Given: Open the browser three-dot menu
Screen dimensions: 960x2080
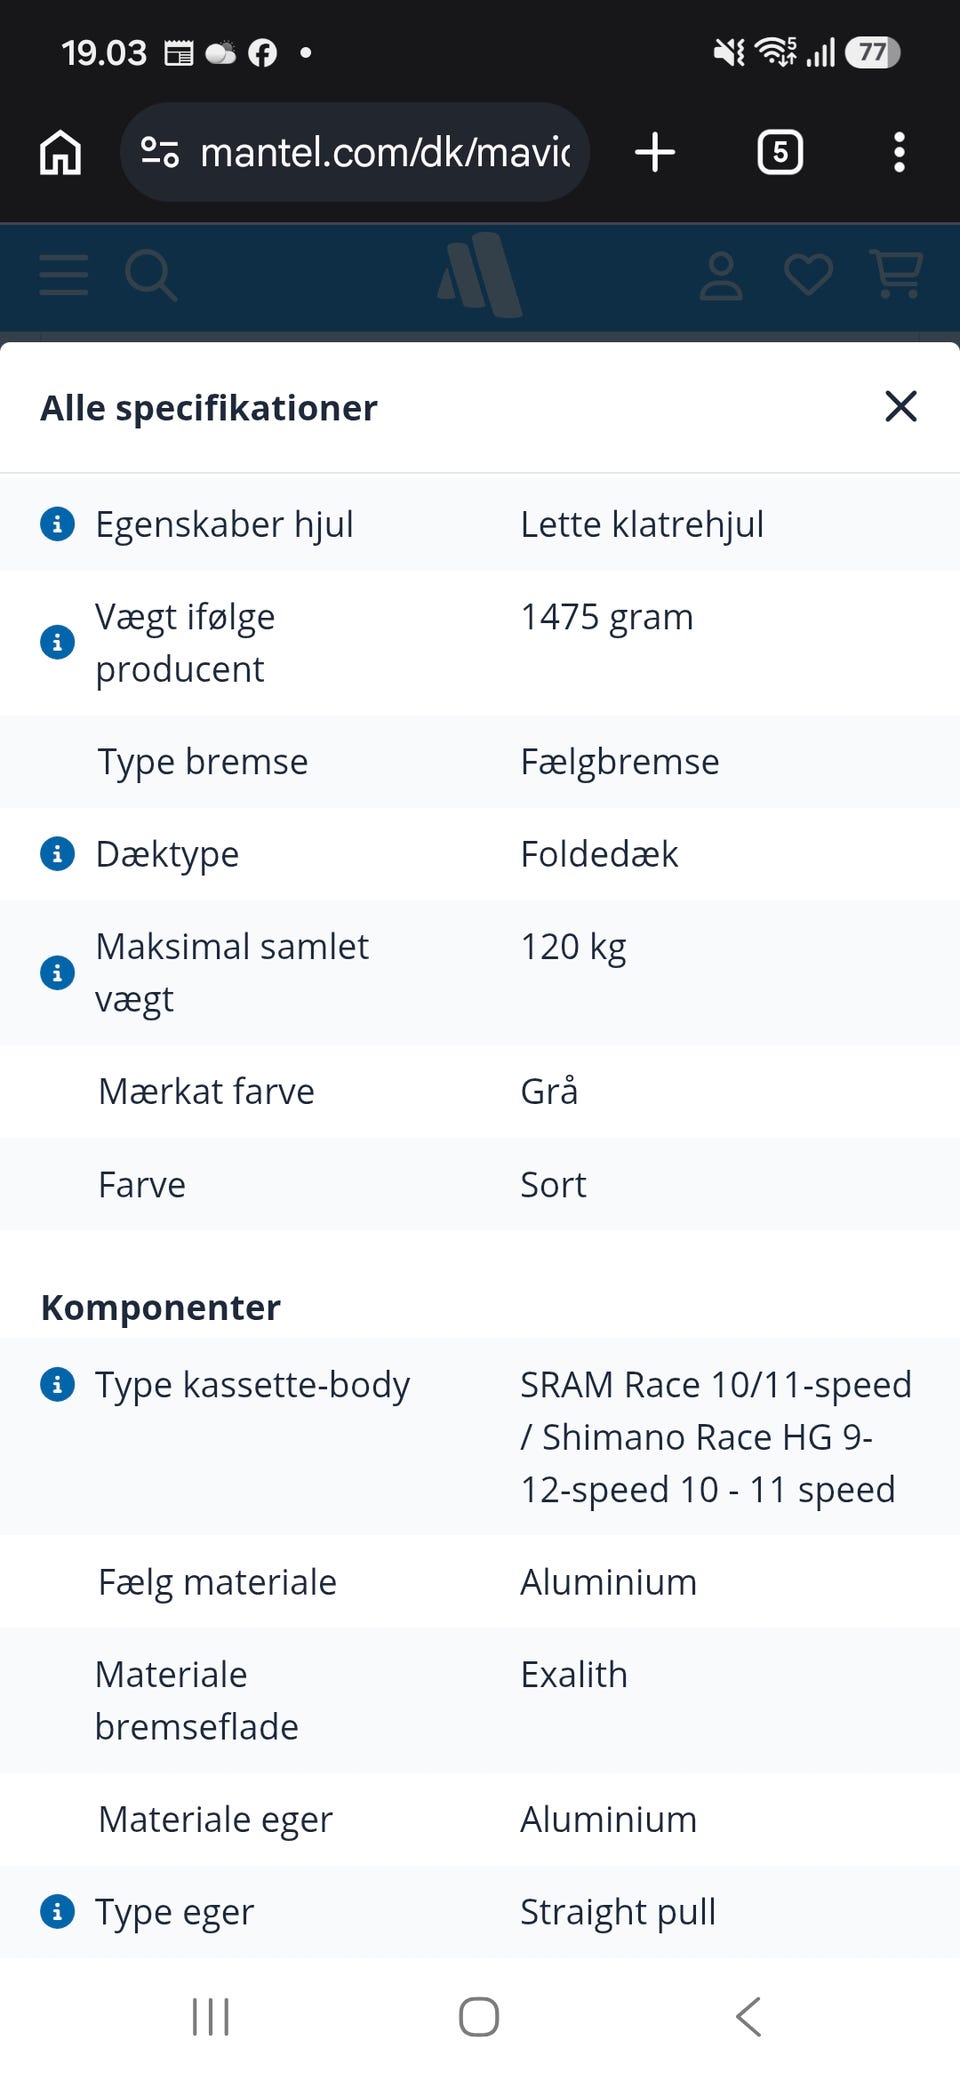Looking at the screenshot, I should pos(899,153).
